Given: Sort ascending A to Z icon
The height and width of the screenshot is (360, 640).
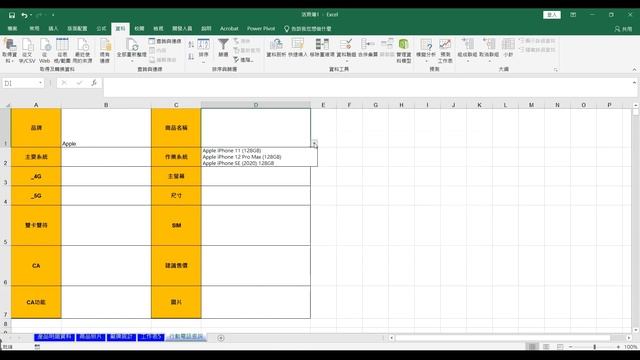Looking at the screenshot, I should click(191, 44).
